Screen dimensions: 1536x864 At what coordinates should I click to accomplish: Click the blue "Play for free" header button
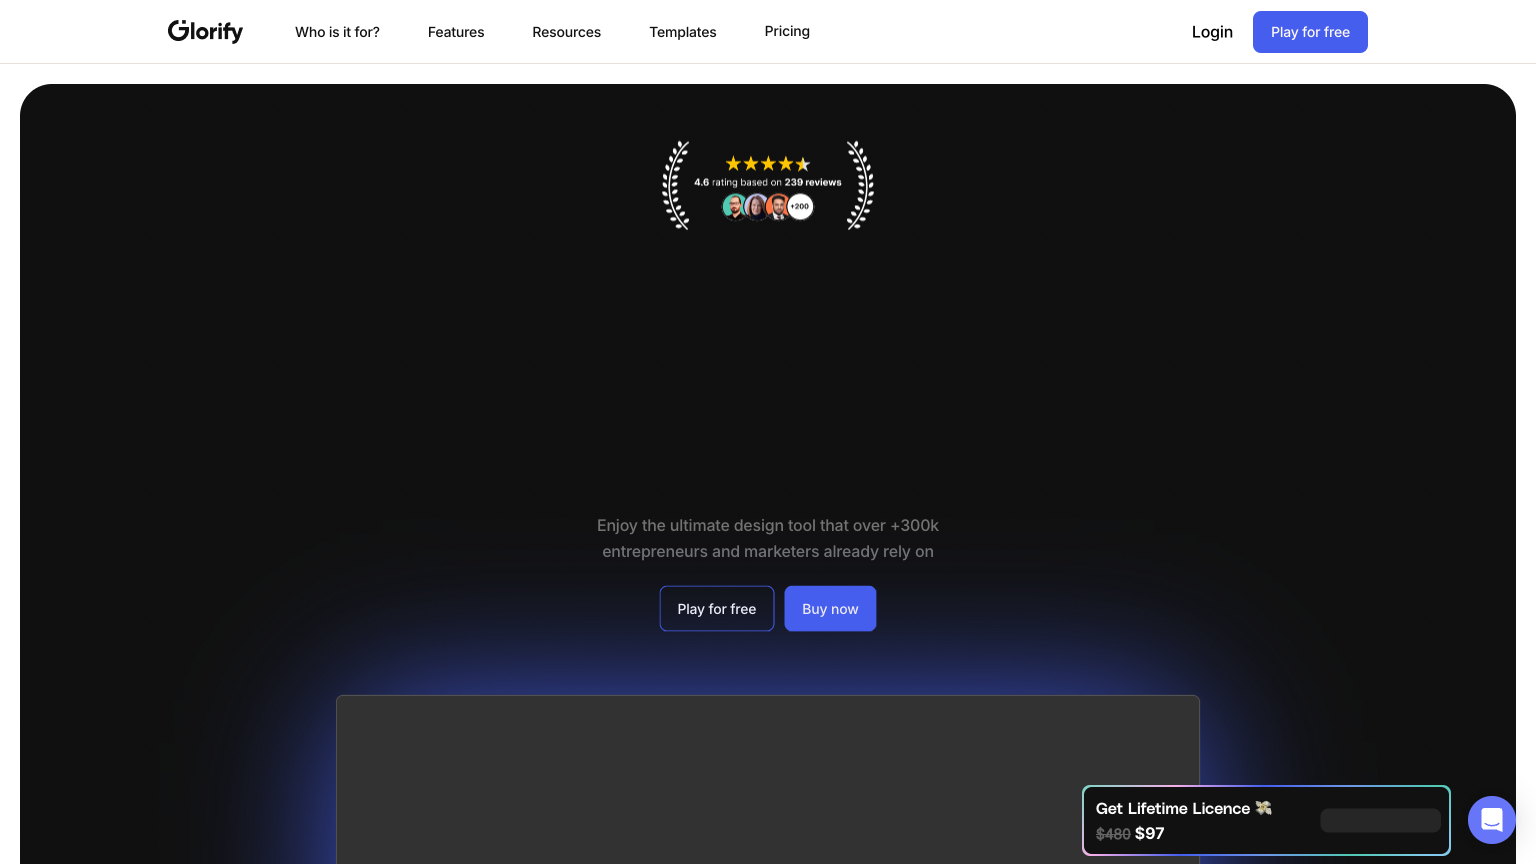pos(1310,32)
